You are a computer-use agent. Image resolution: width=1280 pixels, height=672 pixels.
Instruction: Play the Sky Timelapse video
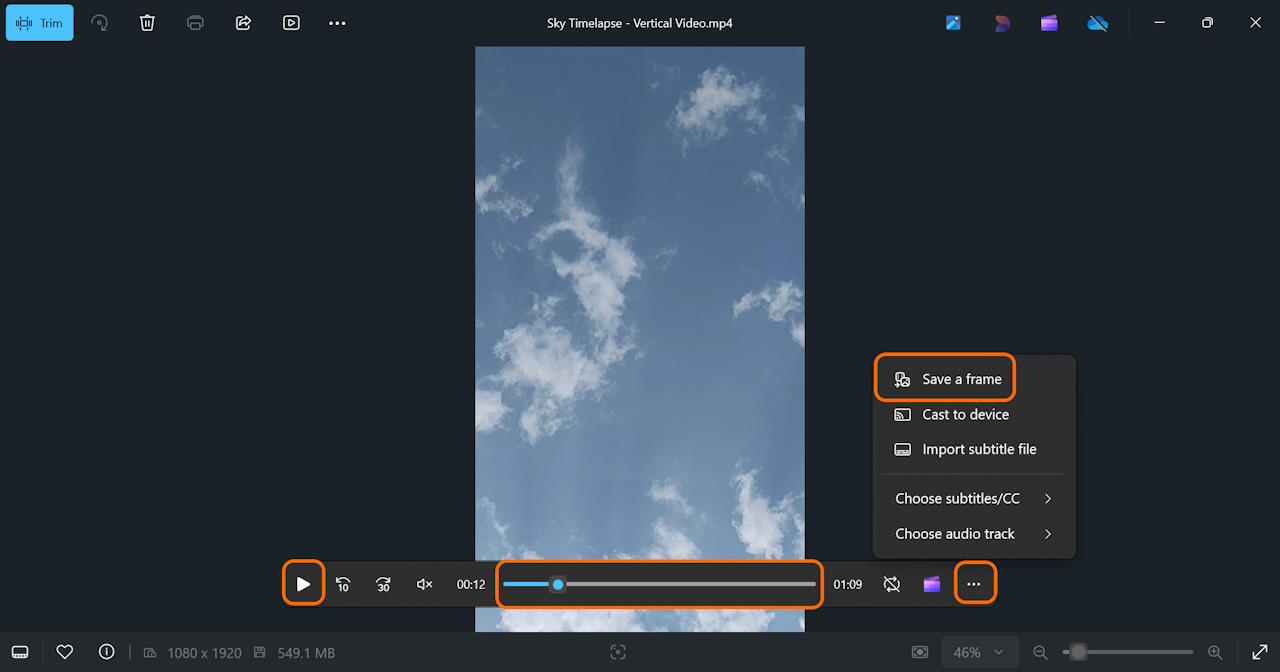pos(303,584)
